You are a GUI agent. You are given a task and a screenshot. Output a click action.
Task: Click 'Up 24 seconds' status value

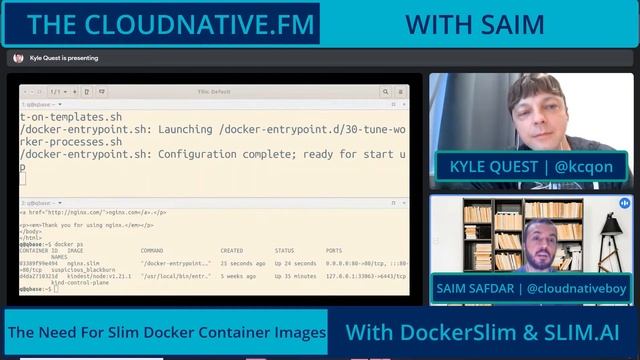(295, 264)
